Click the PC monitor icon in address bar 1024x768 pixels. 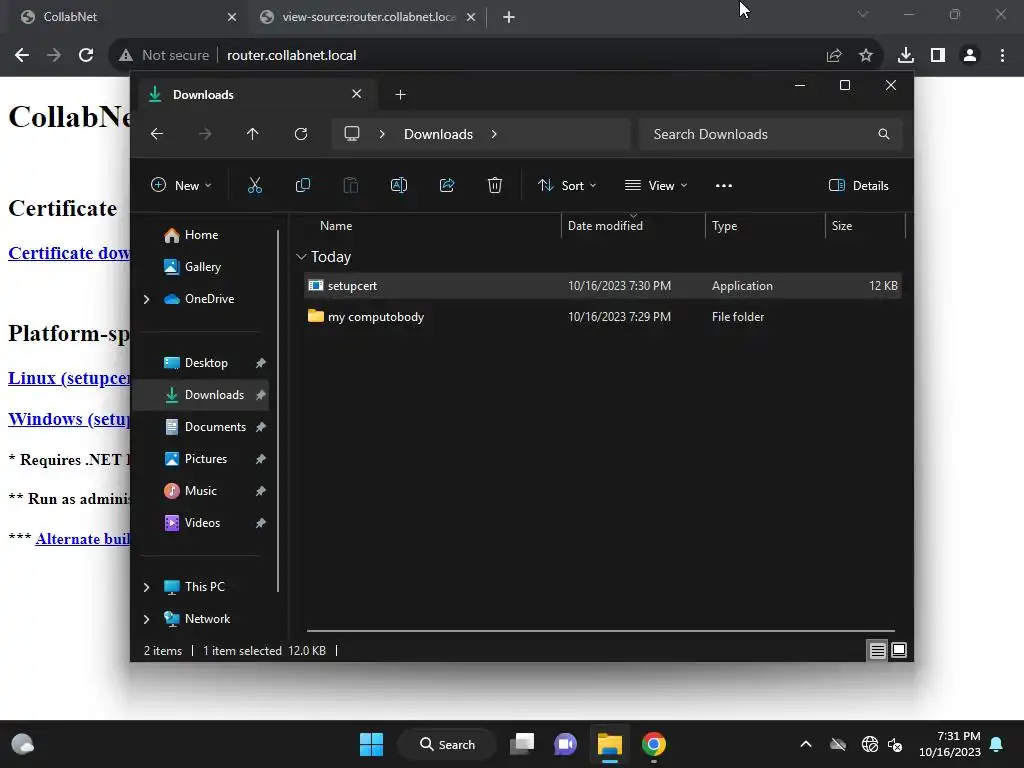[x=352, y=134]
